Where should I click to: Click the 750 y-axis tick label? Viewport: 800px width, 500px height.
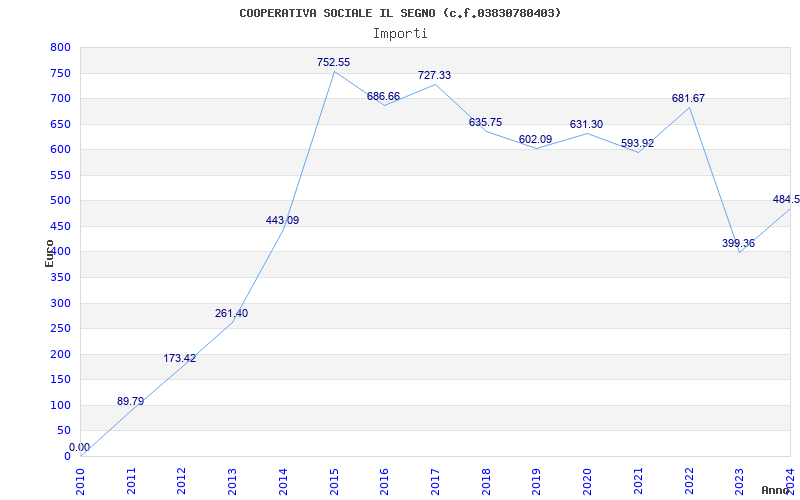(x=60, y=73)
